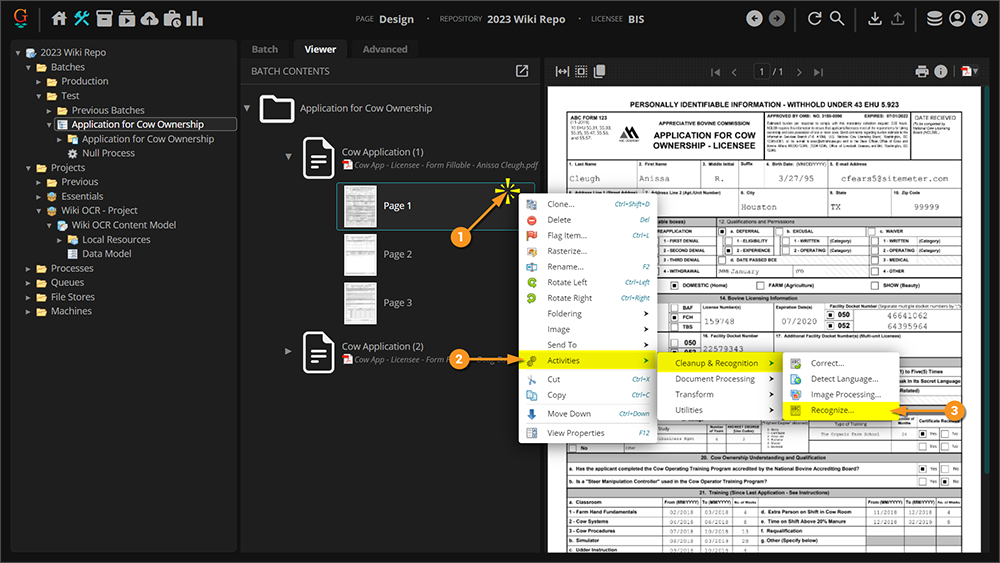The width and height of the screenshot is (1000, 563).
Task: Select Recognize... from the submenu
Action: 831,410
